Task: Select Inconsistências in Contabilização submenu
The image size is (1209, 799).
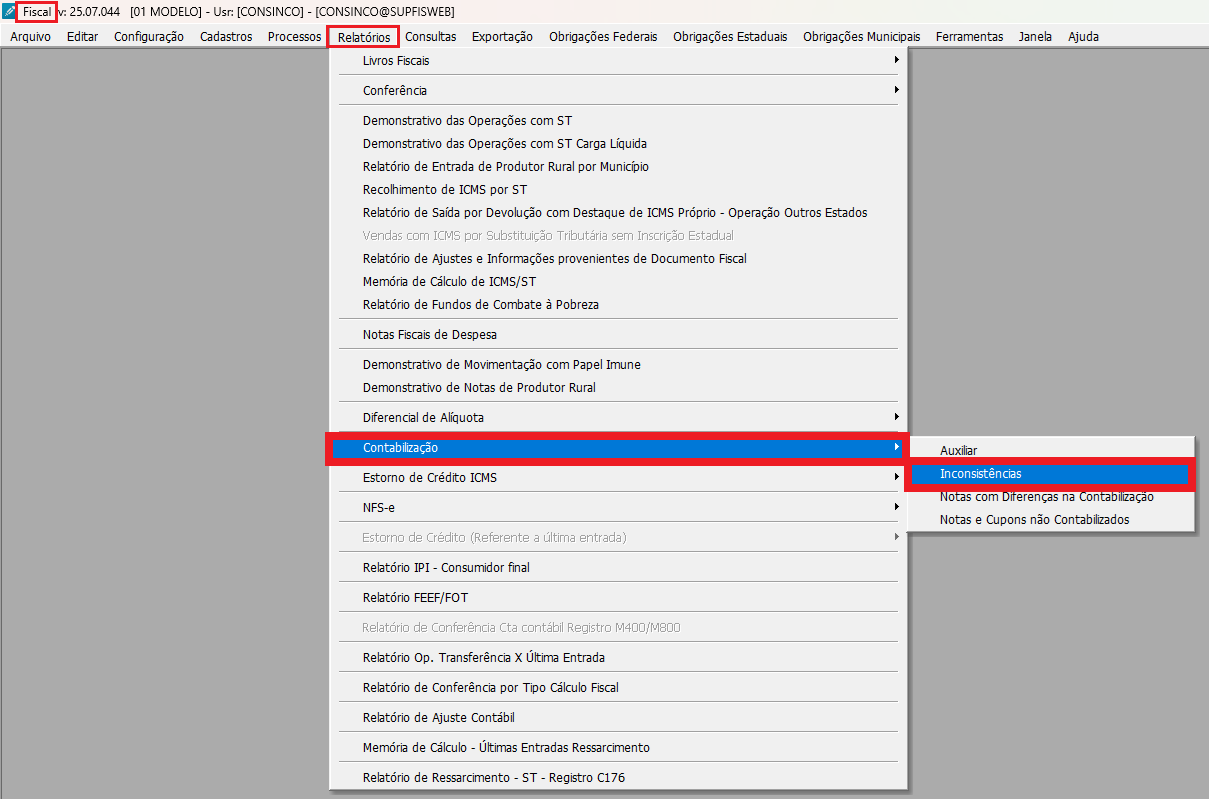Action: tap(1050, 474)
